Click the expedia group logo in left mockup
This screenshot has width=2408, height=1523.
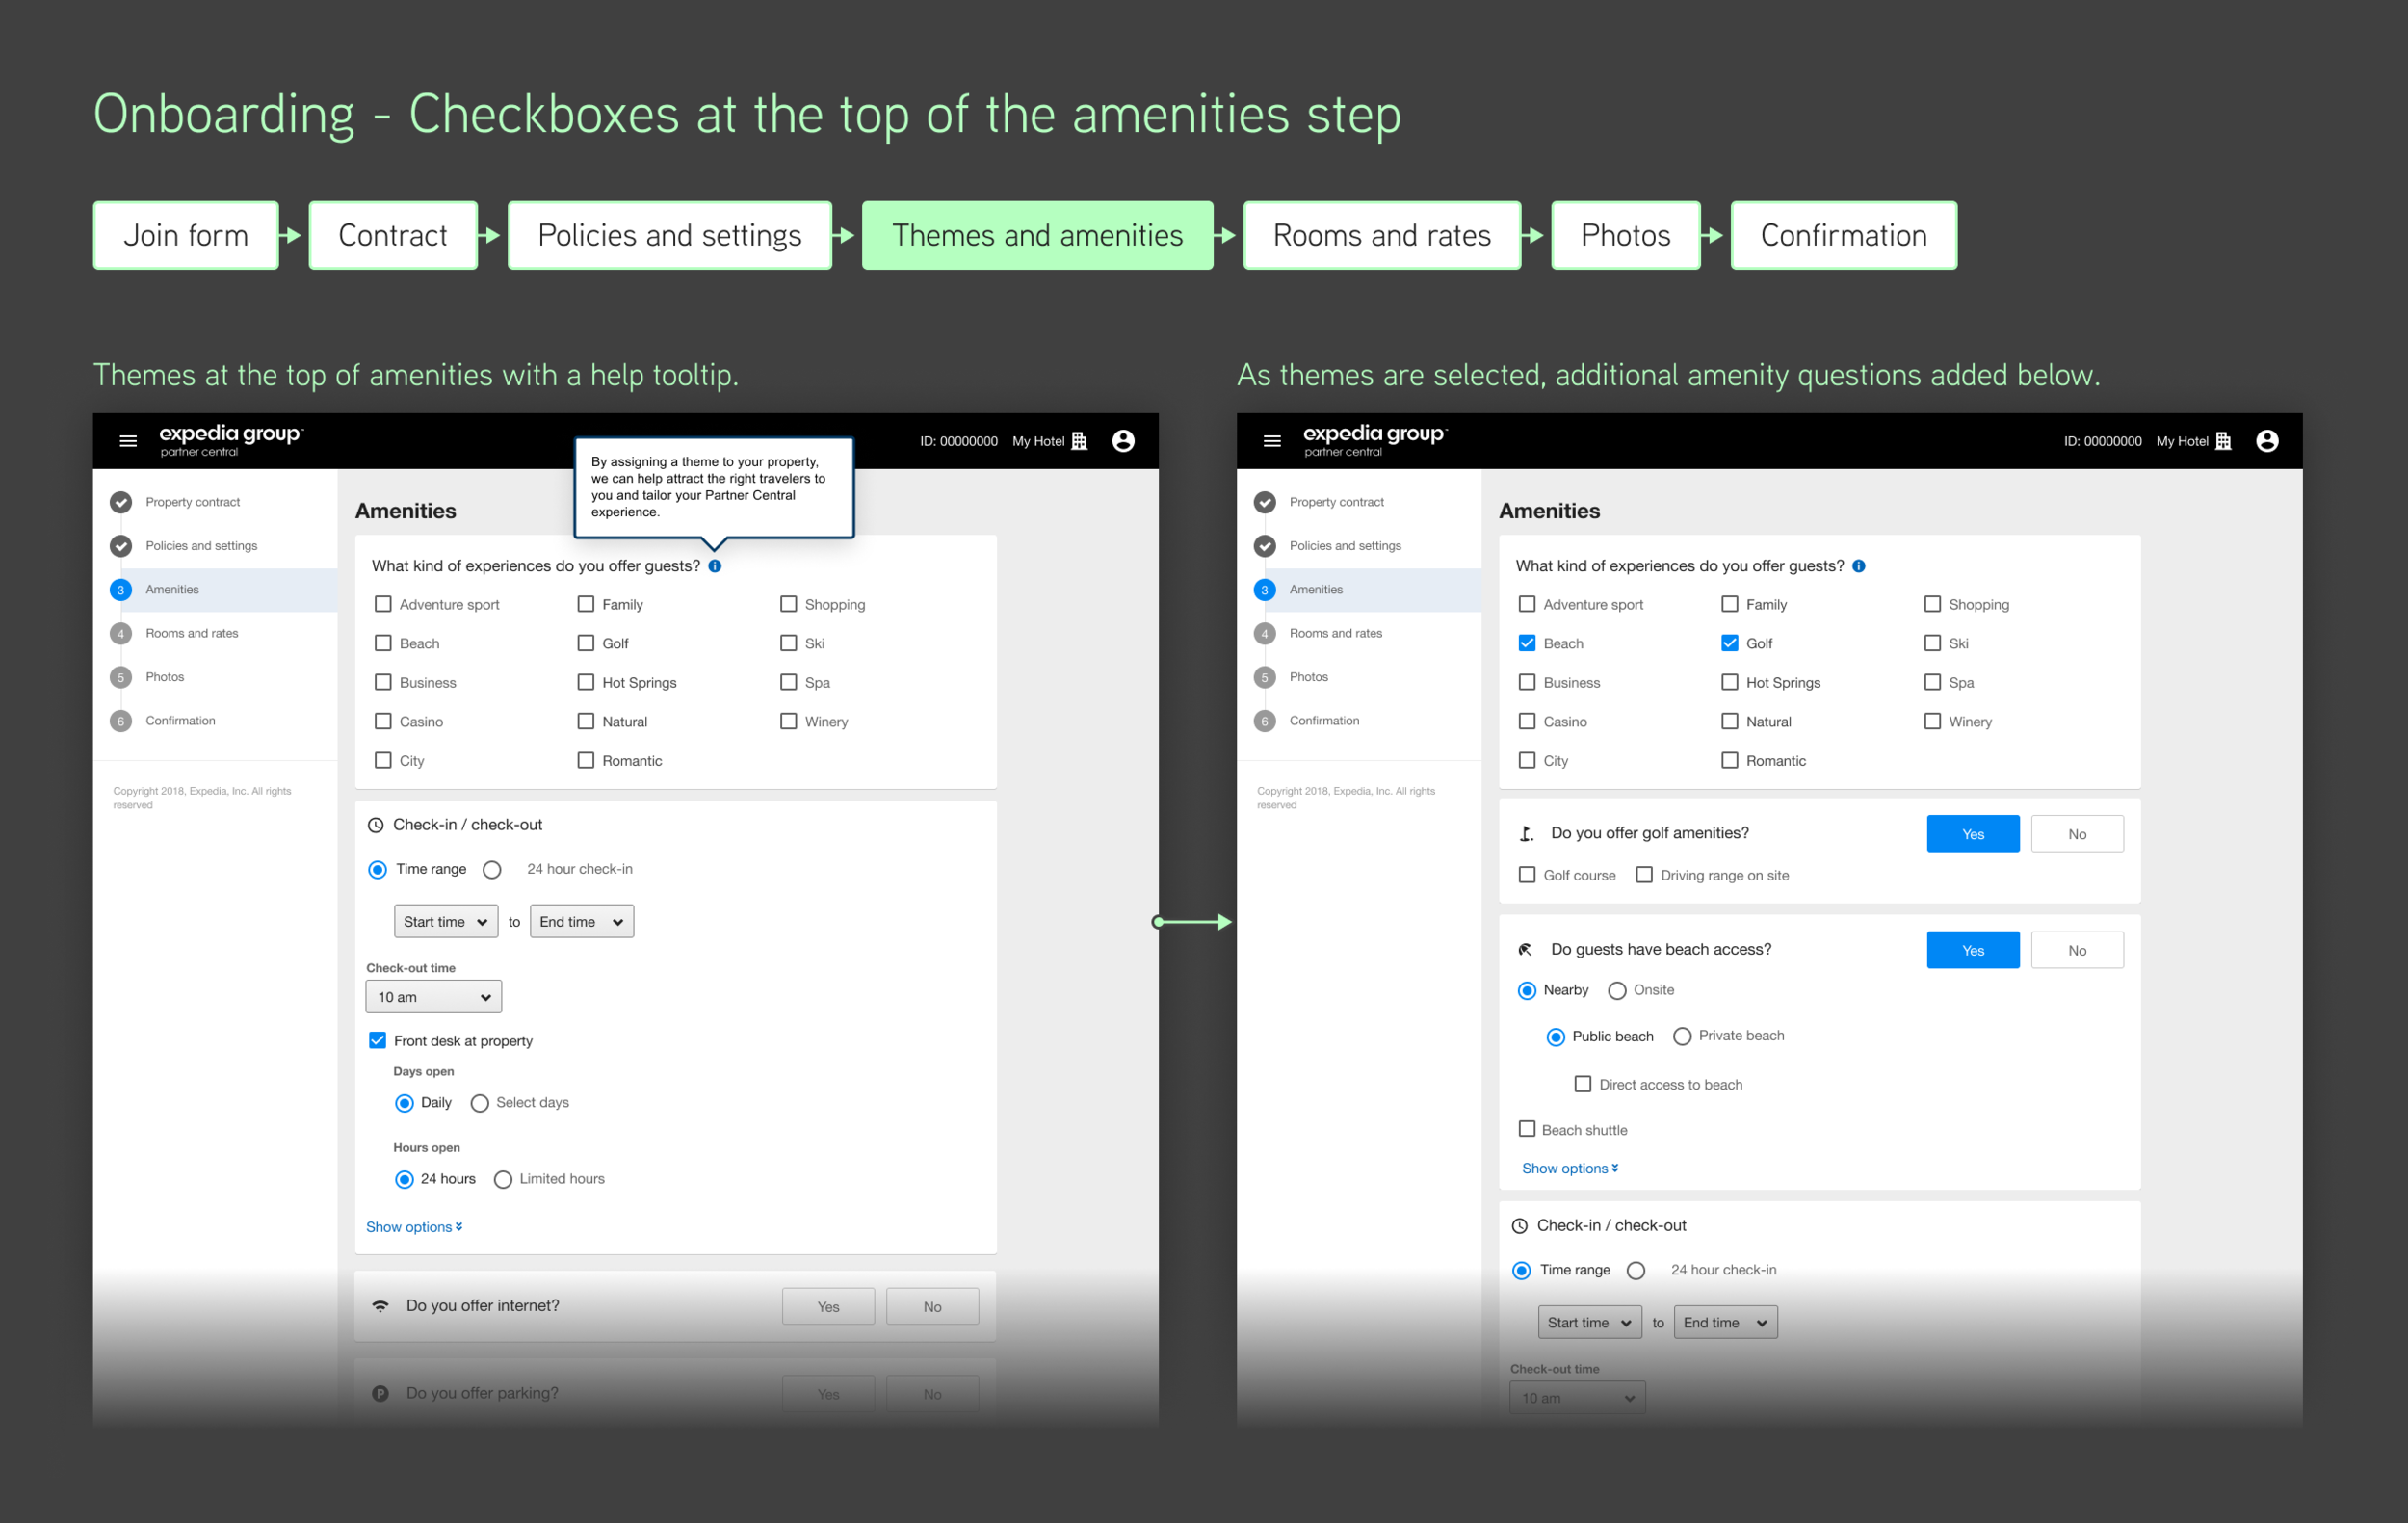(230, 439)
